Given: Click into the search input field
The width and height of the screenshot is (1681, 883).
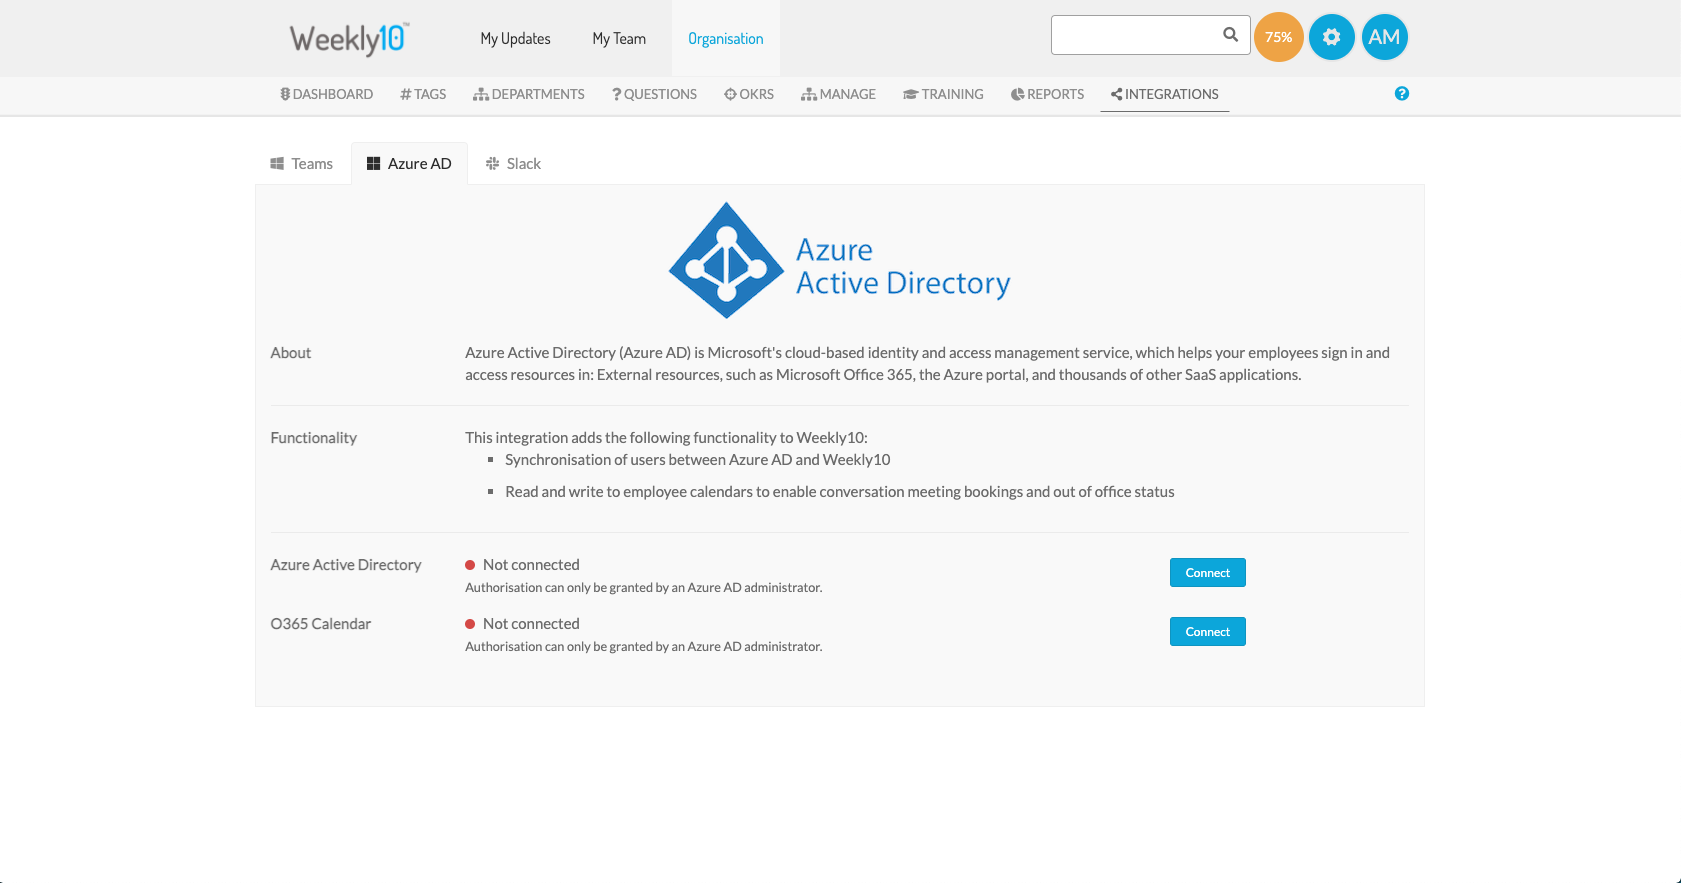Looking at the screenshot, I should click(1134, 35).
